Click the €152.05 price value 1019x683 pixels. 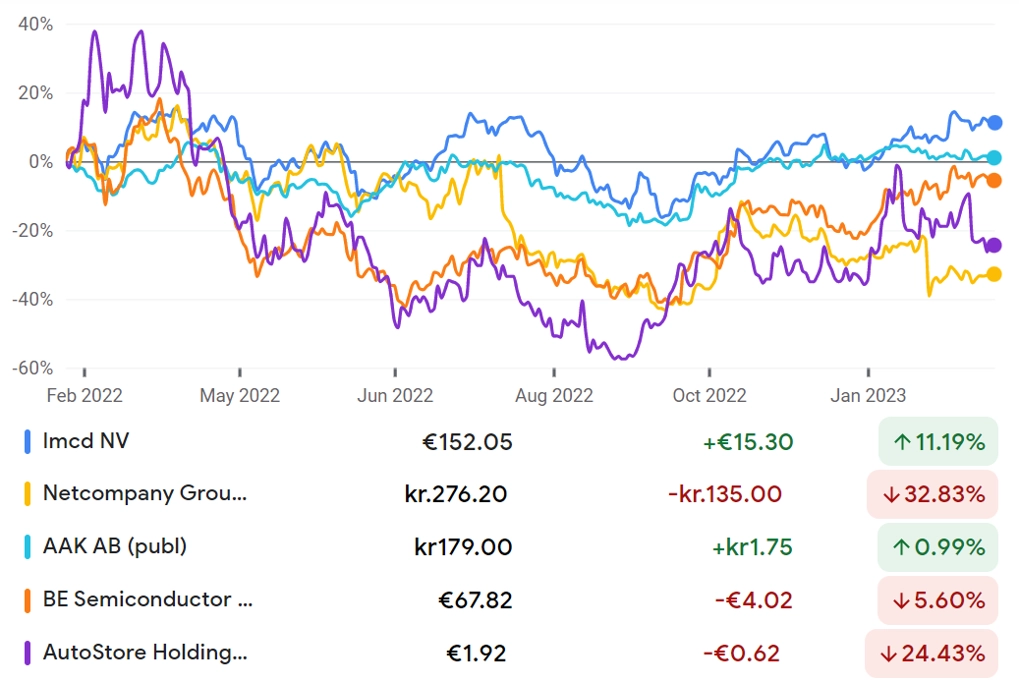(x=467, y=442)
